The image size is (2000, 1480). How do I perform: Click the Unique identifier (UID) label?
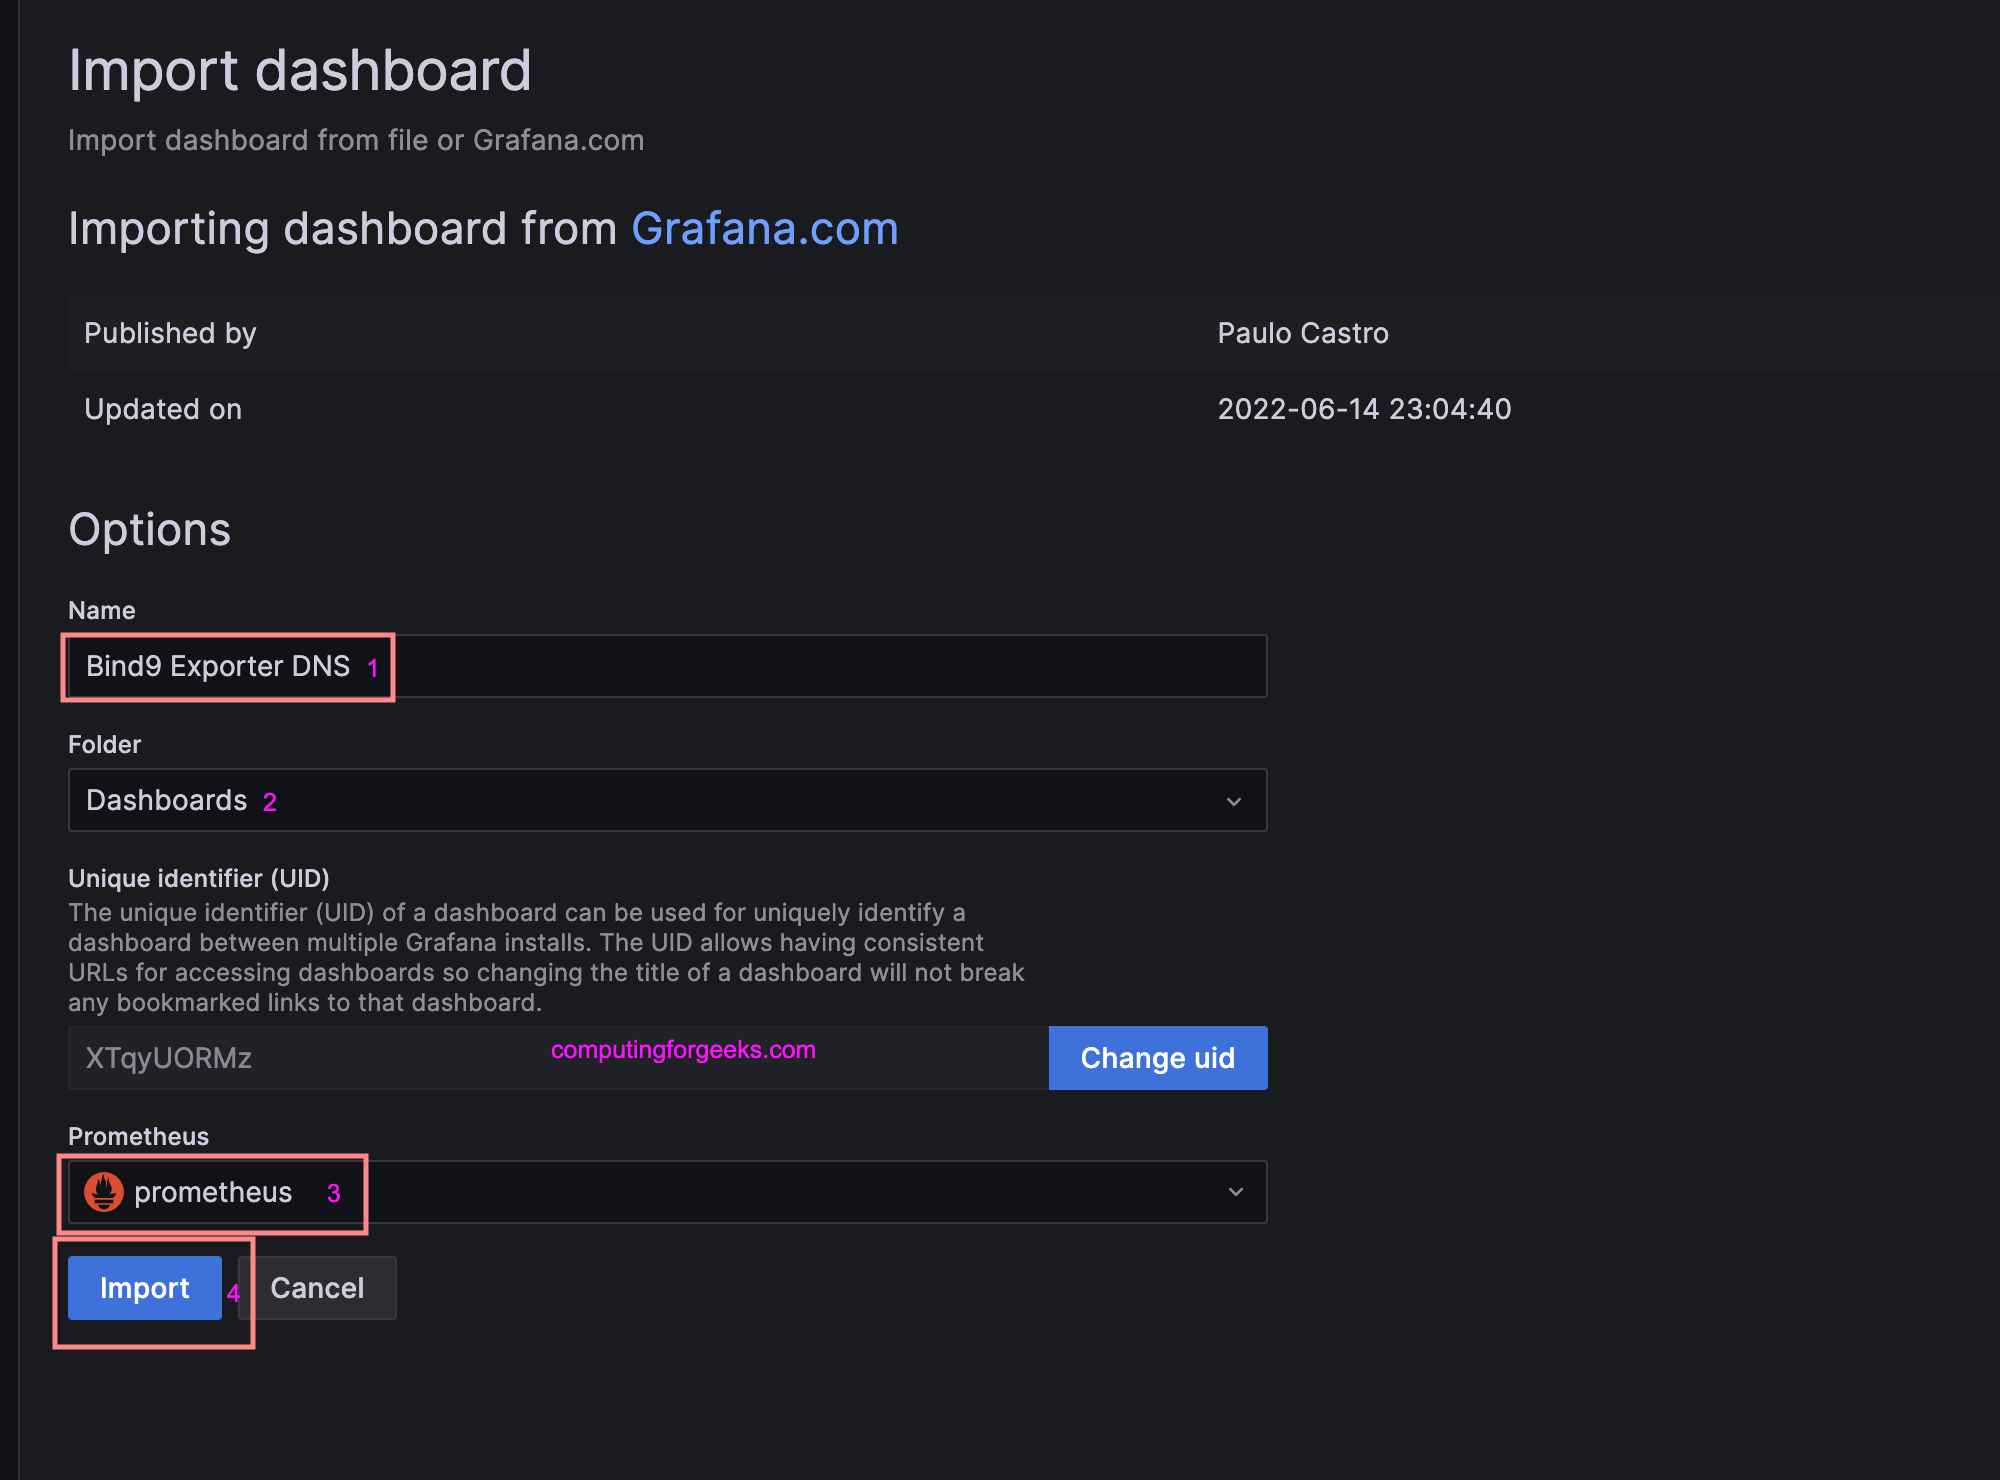[x=198, y=878]
